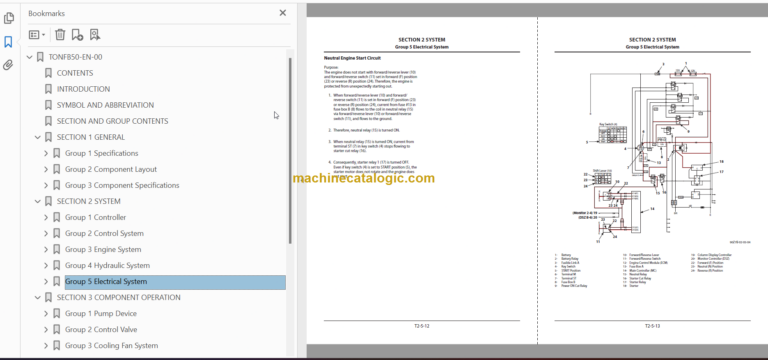
Task: Select SECTION 2 SYSTEM bookmark text
Action: [89, 201]
